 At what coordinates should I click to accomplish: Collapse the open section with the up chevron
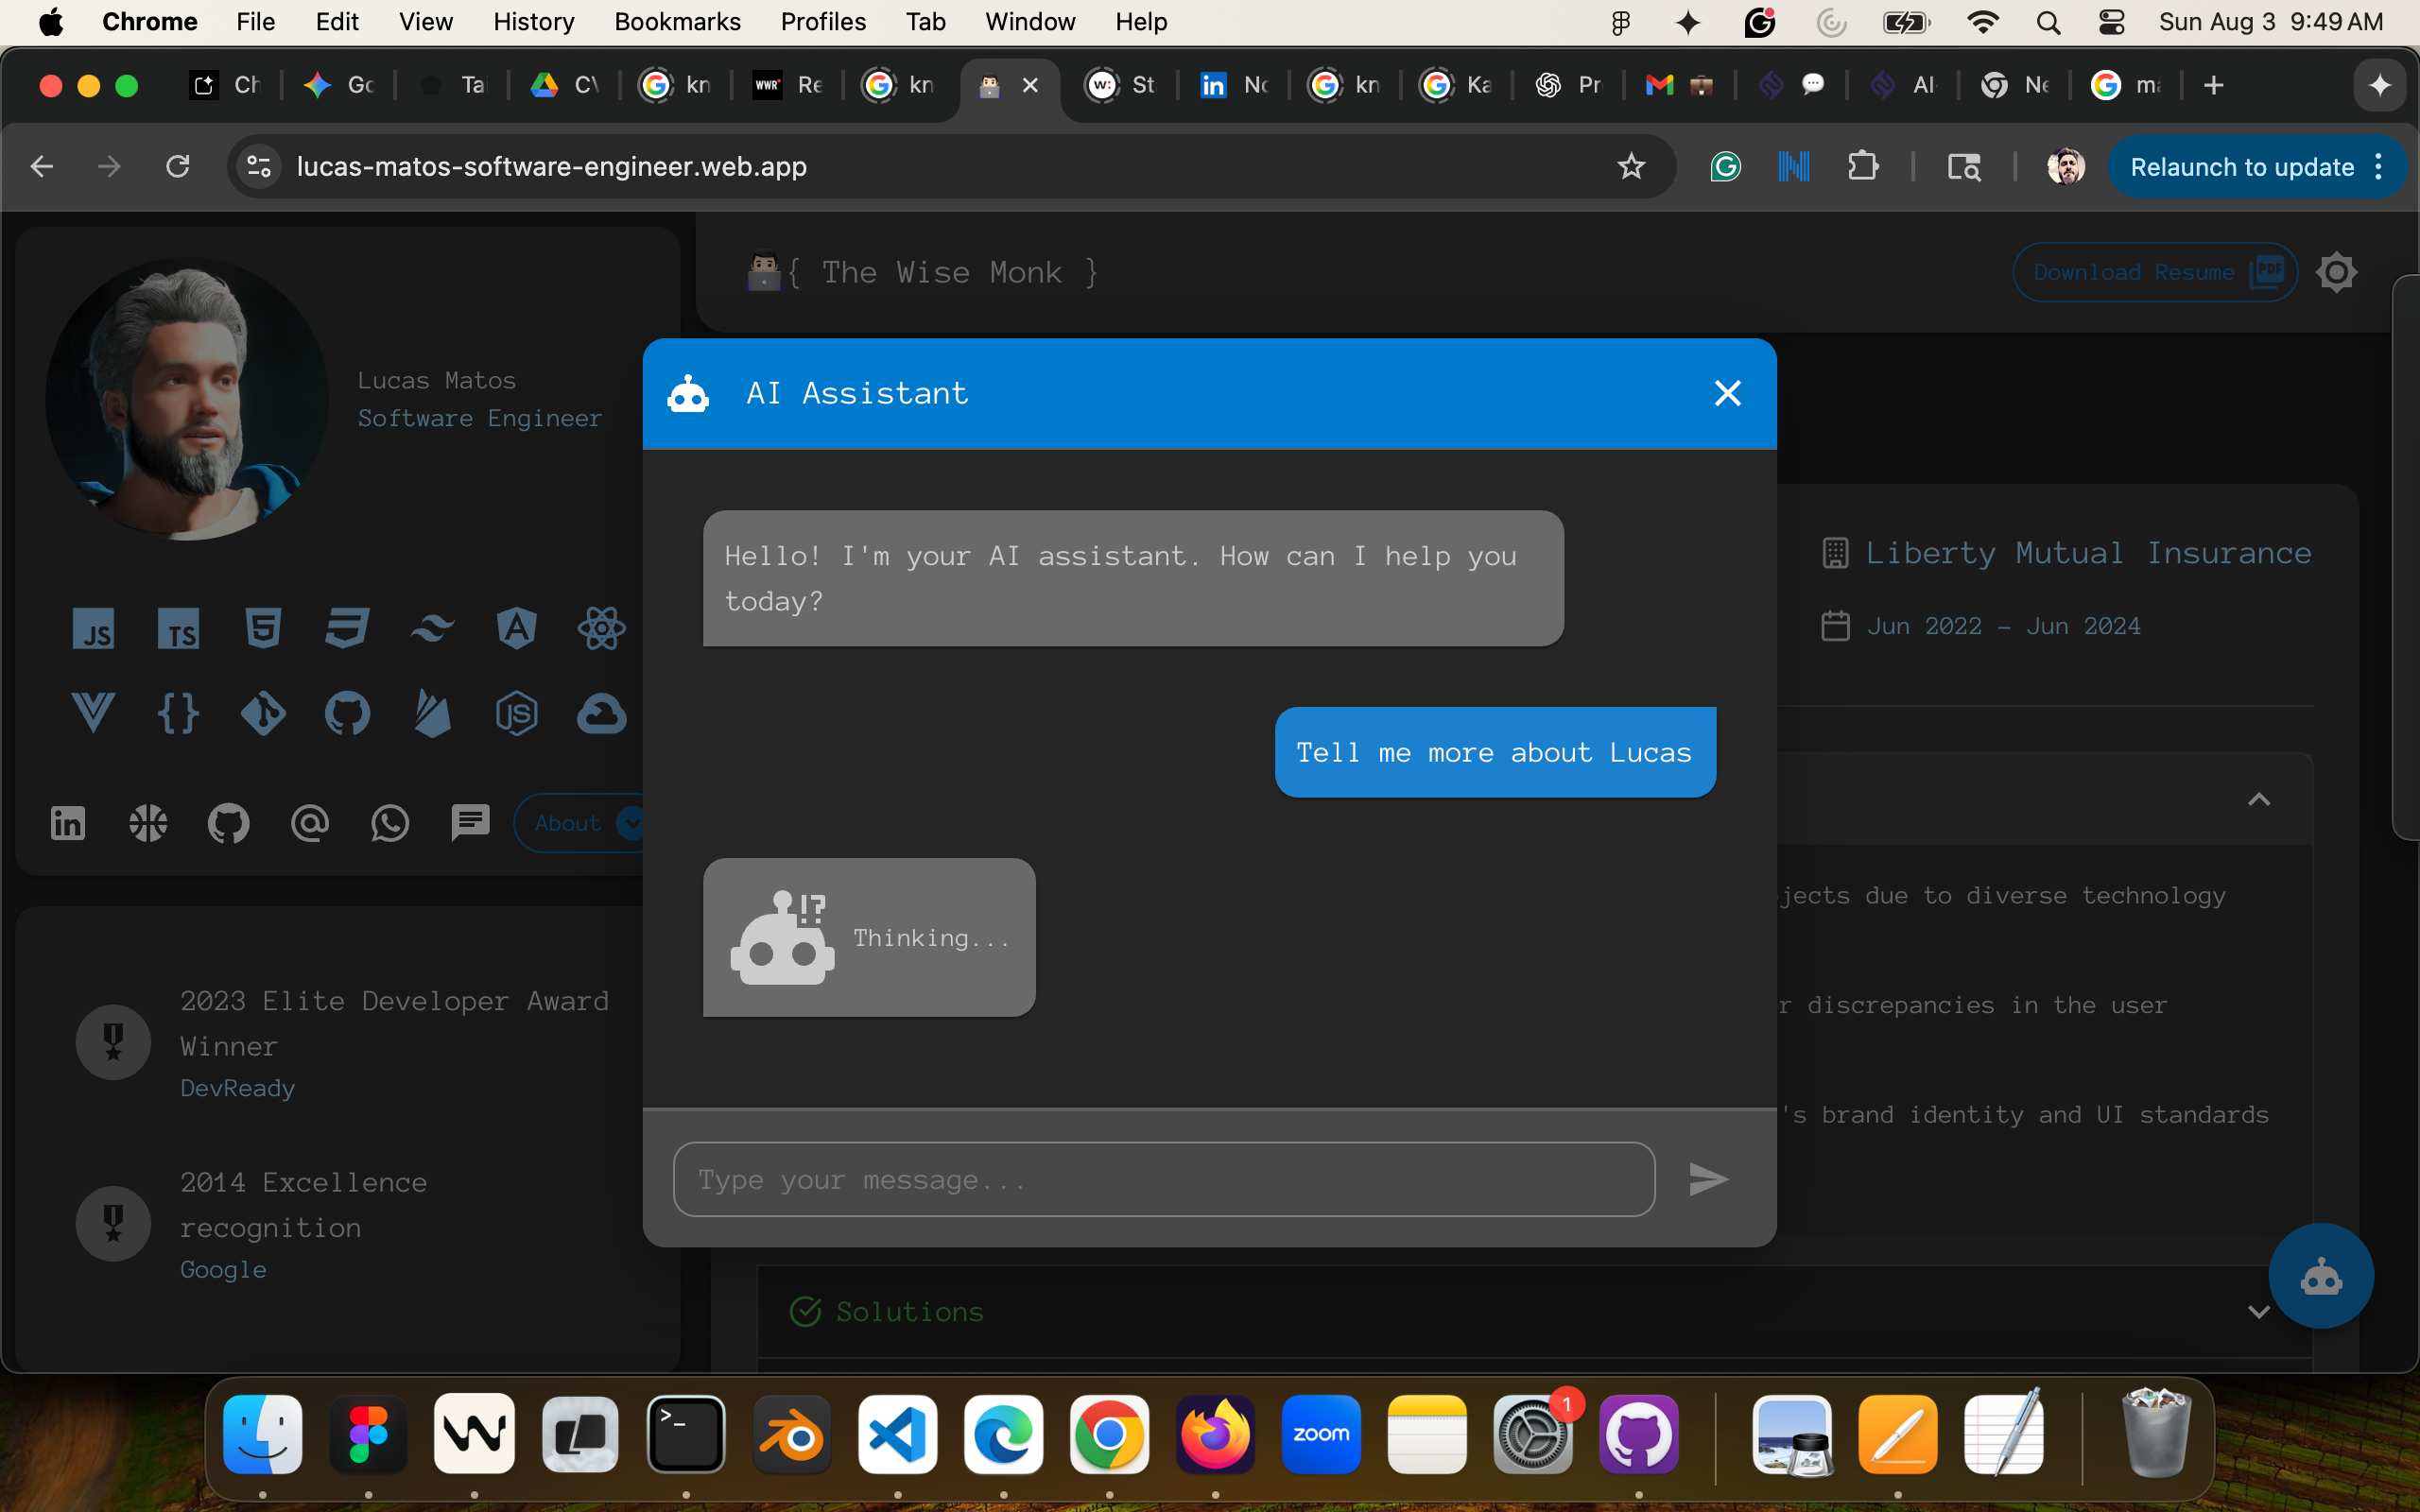click(x=2258, y=799)
